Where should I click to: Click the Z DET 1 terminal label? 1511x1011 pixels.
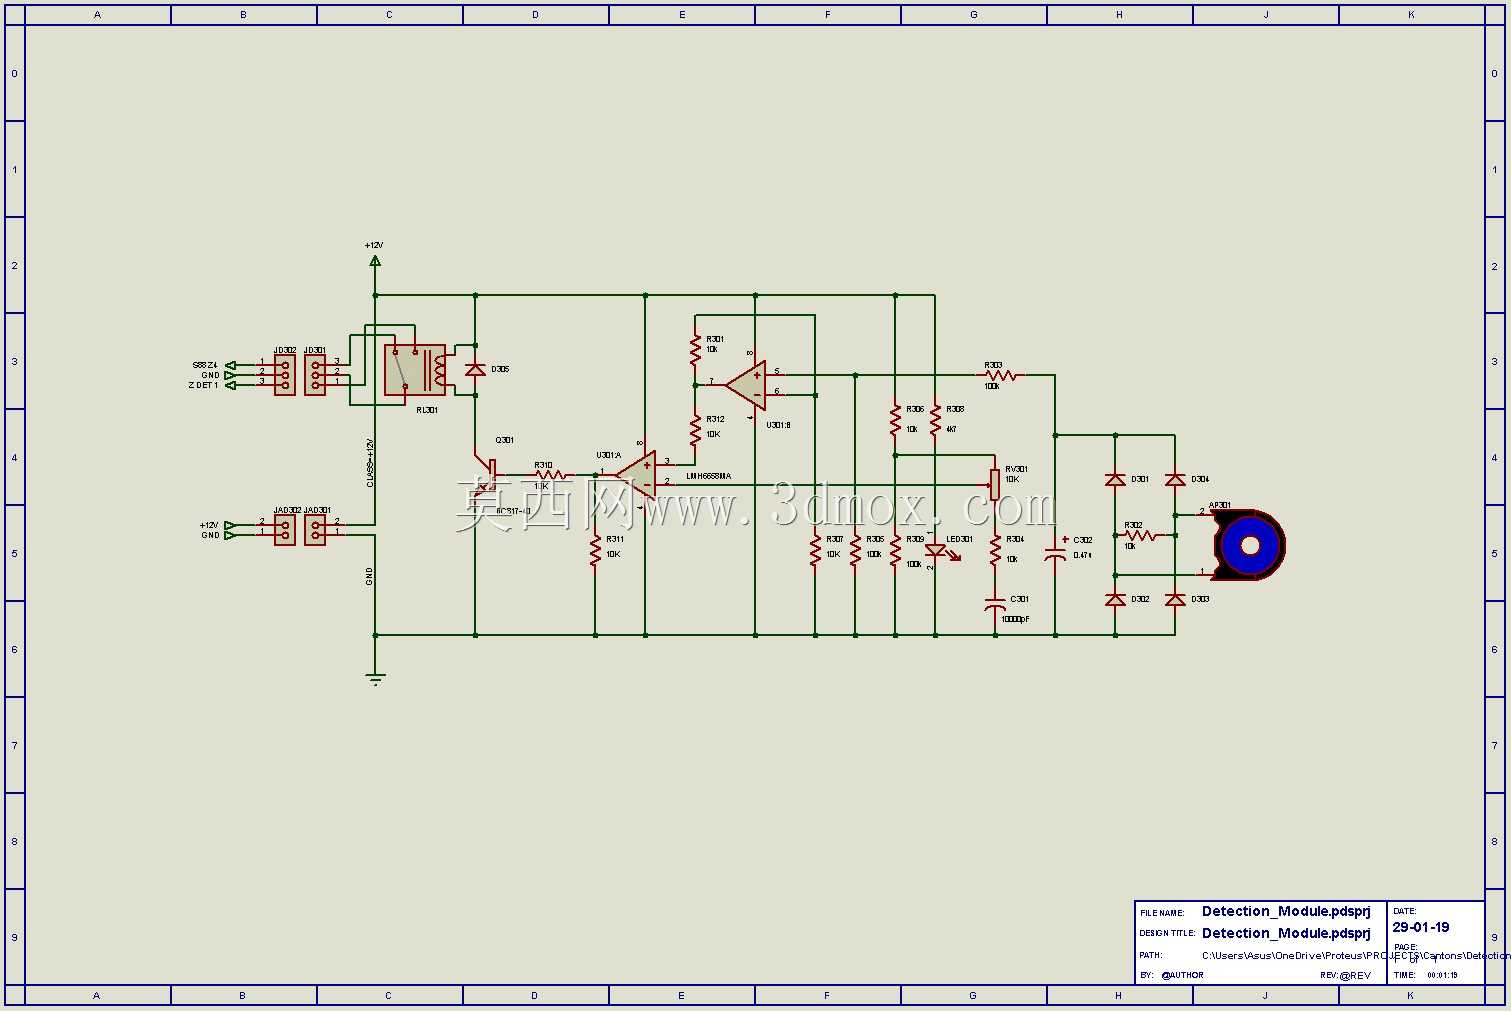203,385
